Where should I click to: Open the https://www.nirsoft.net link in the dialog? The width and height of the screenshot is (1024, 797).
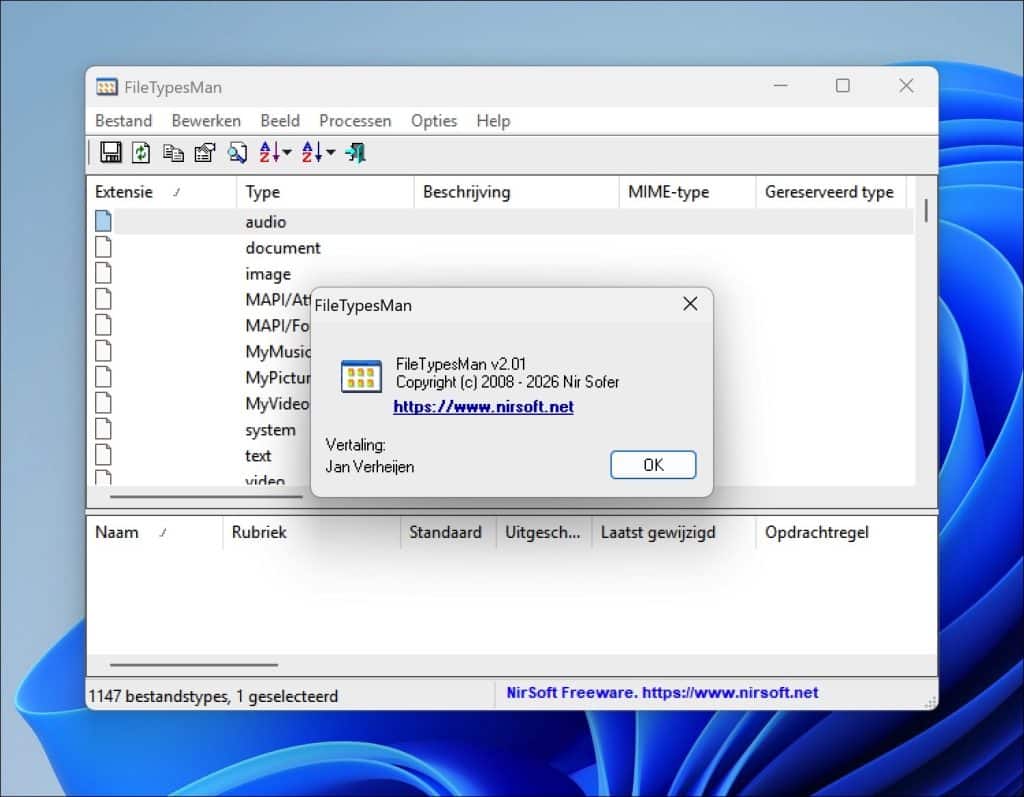pyautogui.click(x=483, y=406)
